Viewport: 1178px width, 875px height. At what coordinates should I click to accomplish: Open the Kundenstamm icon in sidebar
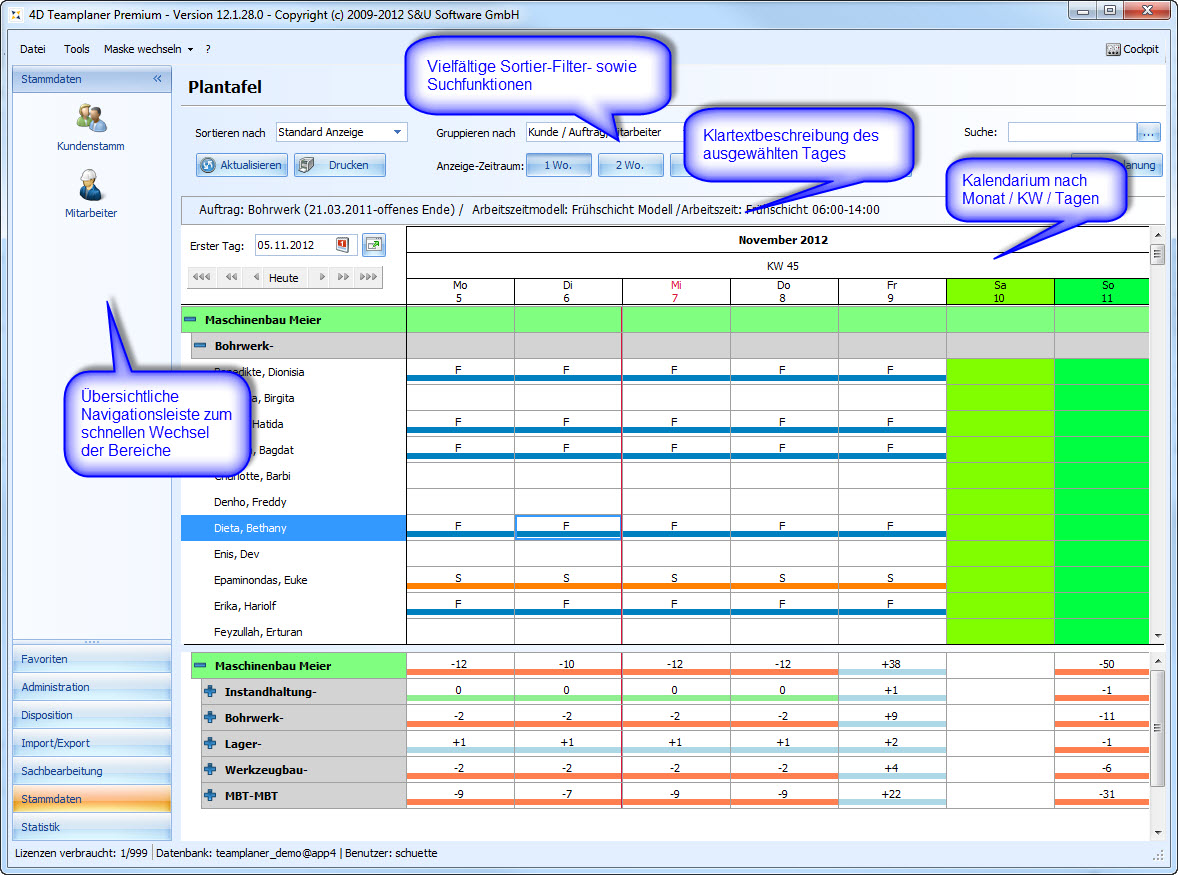tap(91, 119)
